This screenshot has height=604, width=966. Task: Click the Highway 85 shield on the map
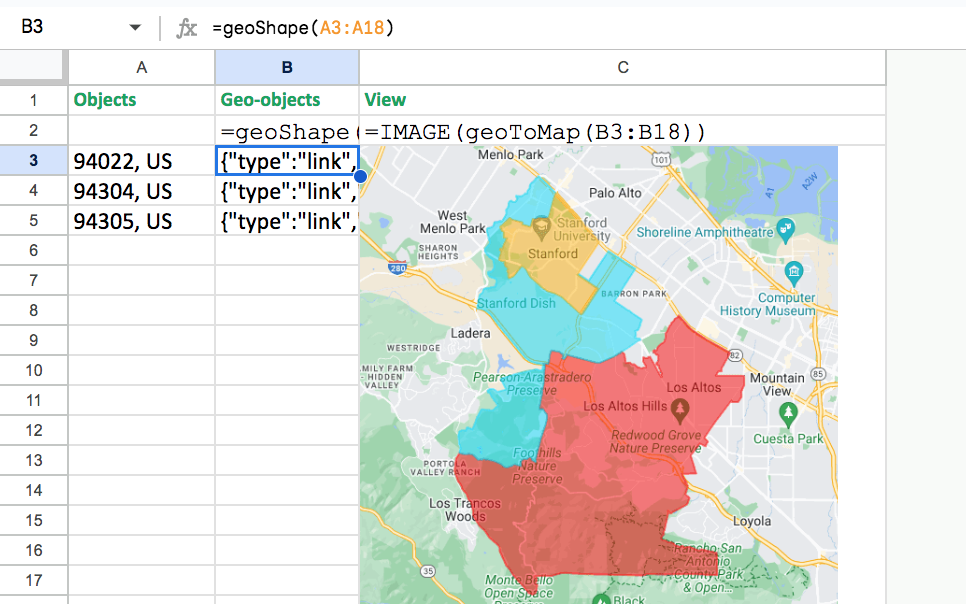pyautogui.click(x=818, y=373)
